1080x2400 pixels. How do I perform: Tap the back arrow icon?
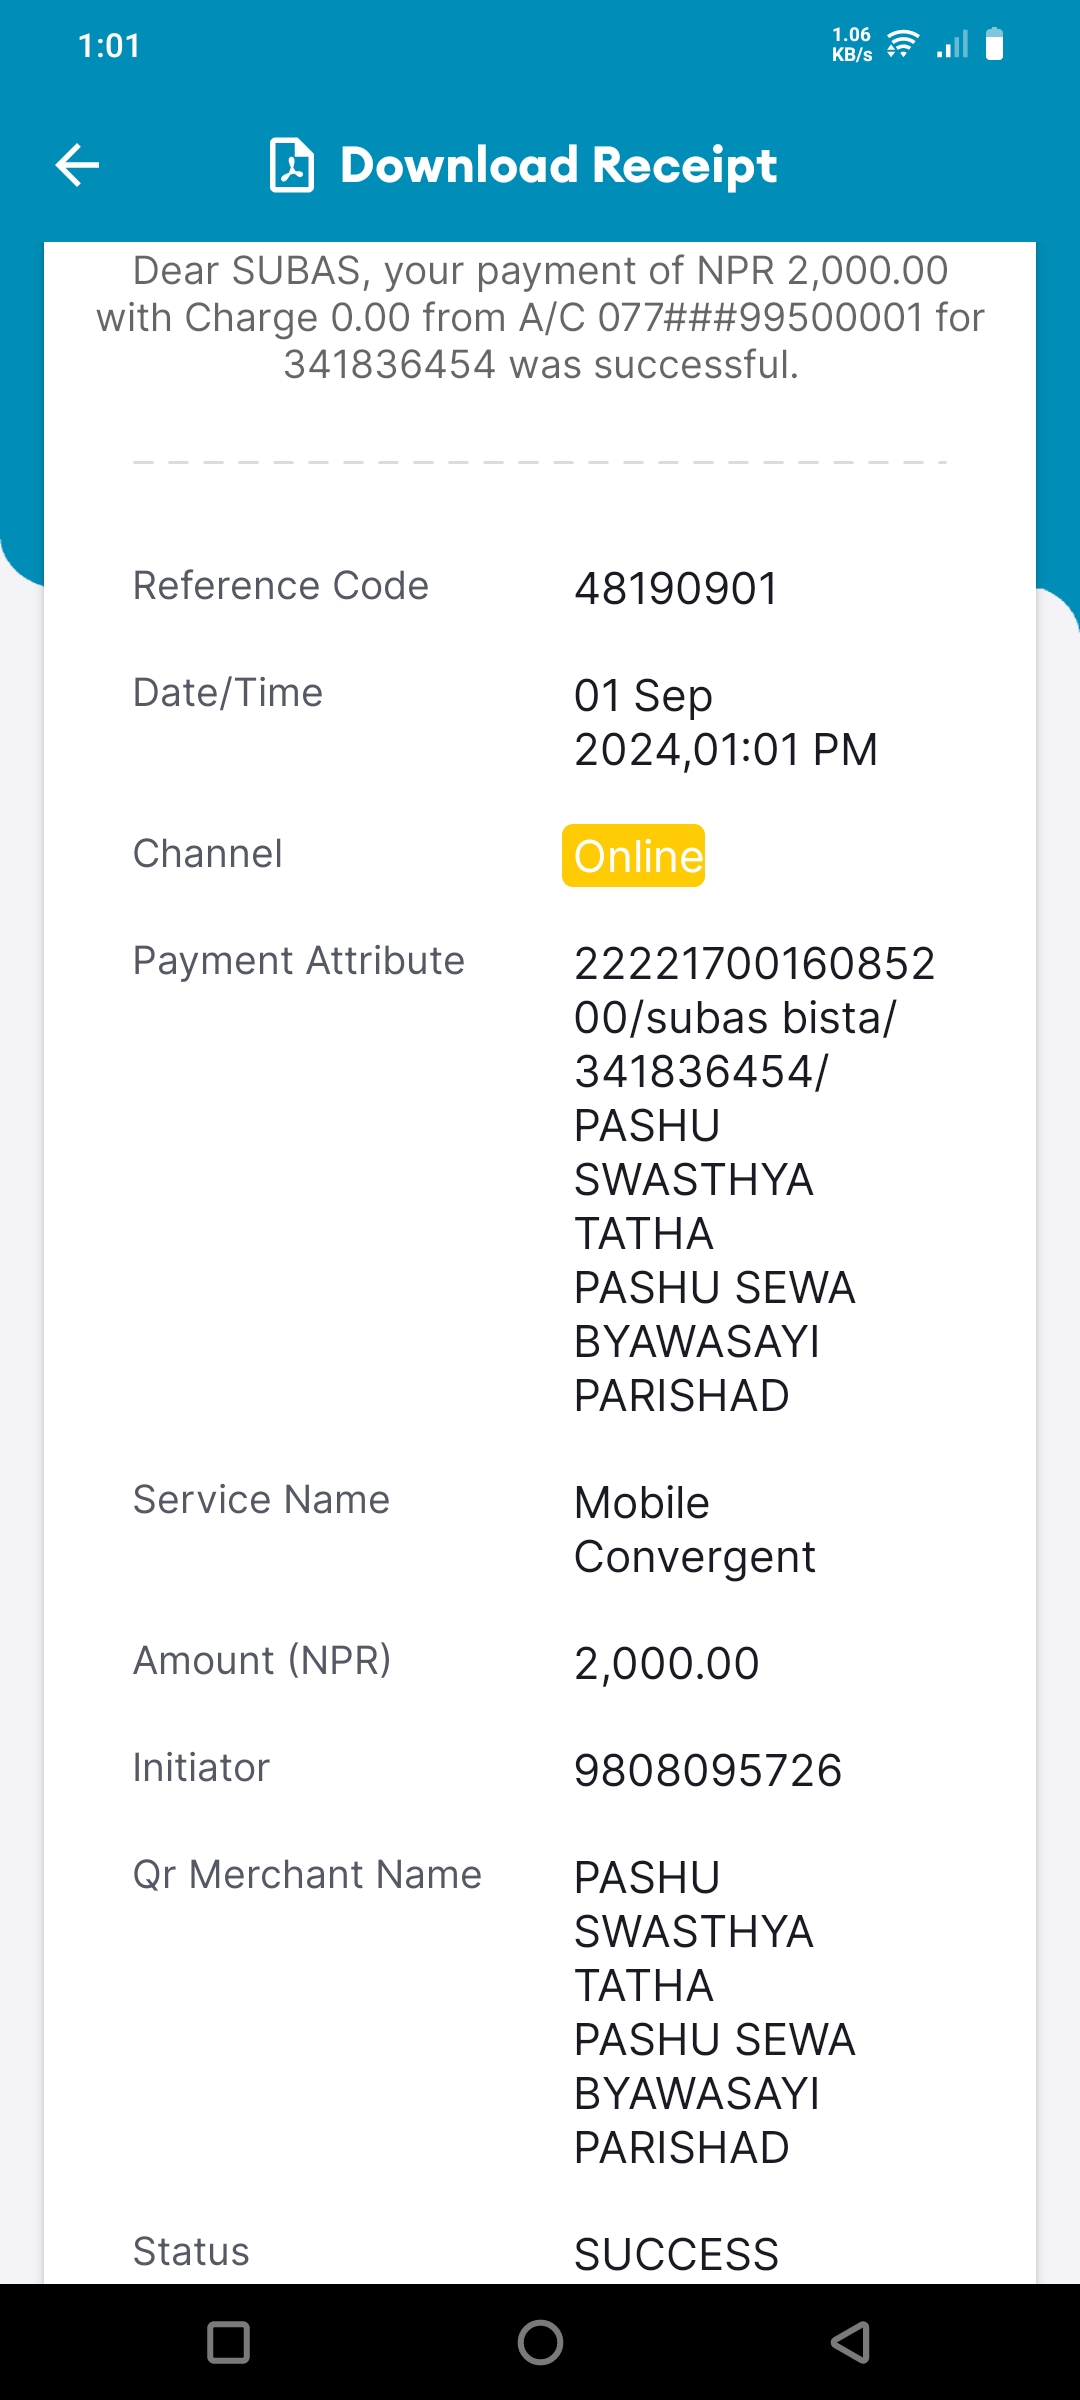[x=77, y=165]
